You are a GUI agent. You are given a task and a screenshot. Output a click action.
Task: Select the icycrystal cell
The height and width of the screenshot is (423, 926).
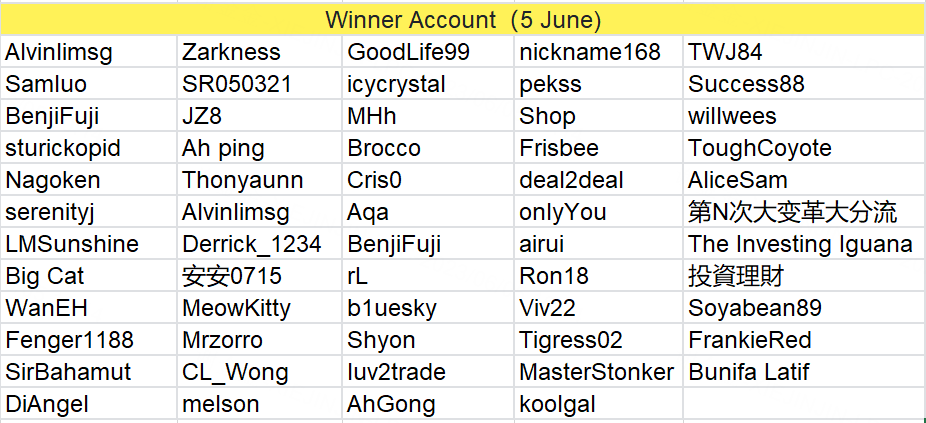point(428,84)
